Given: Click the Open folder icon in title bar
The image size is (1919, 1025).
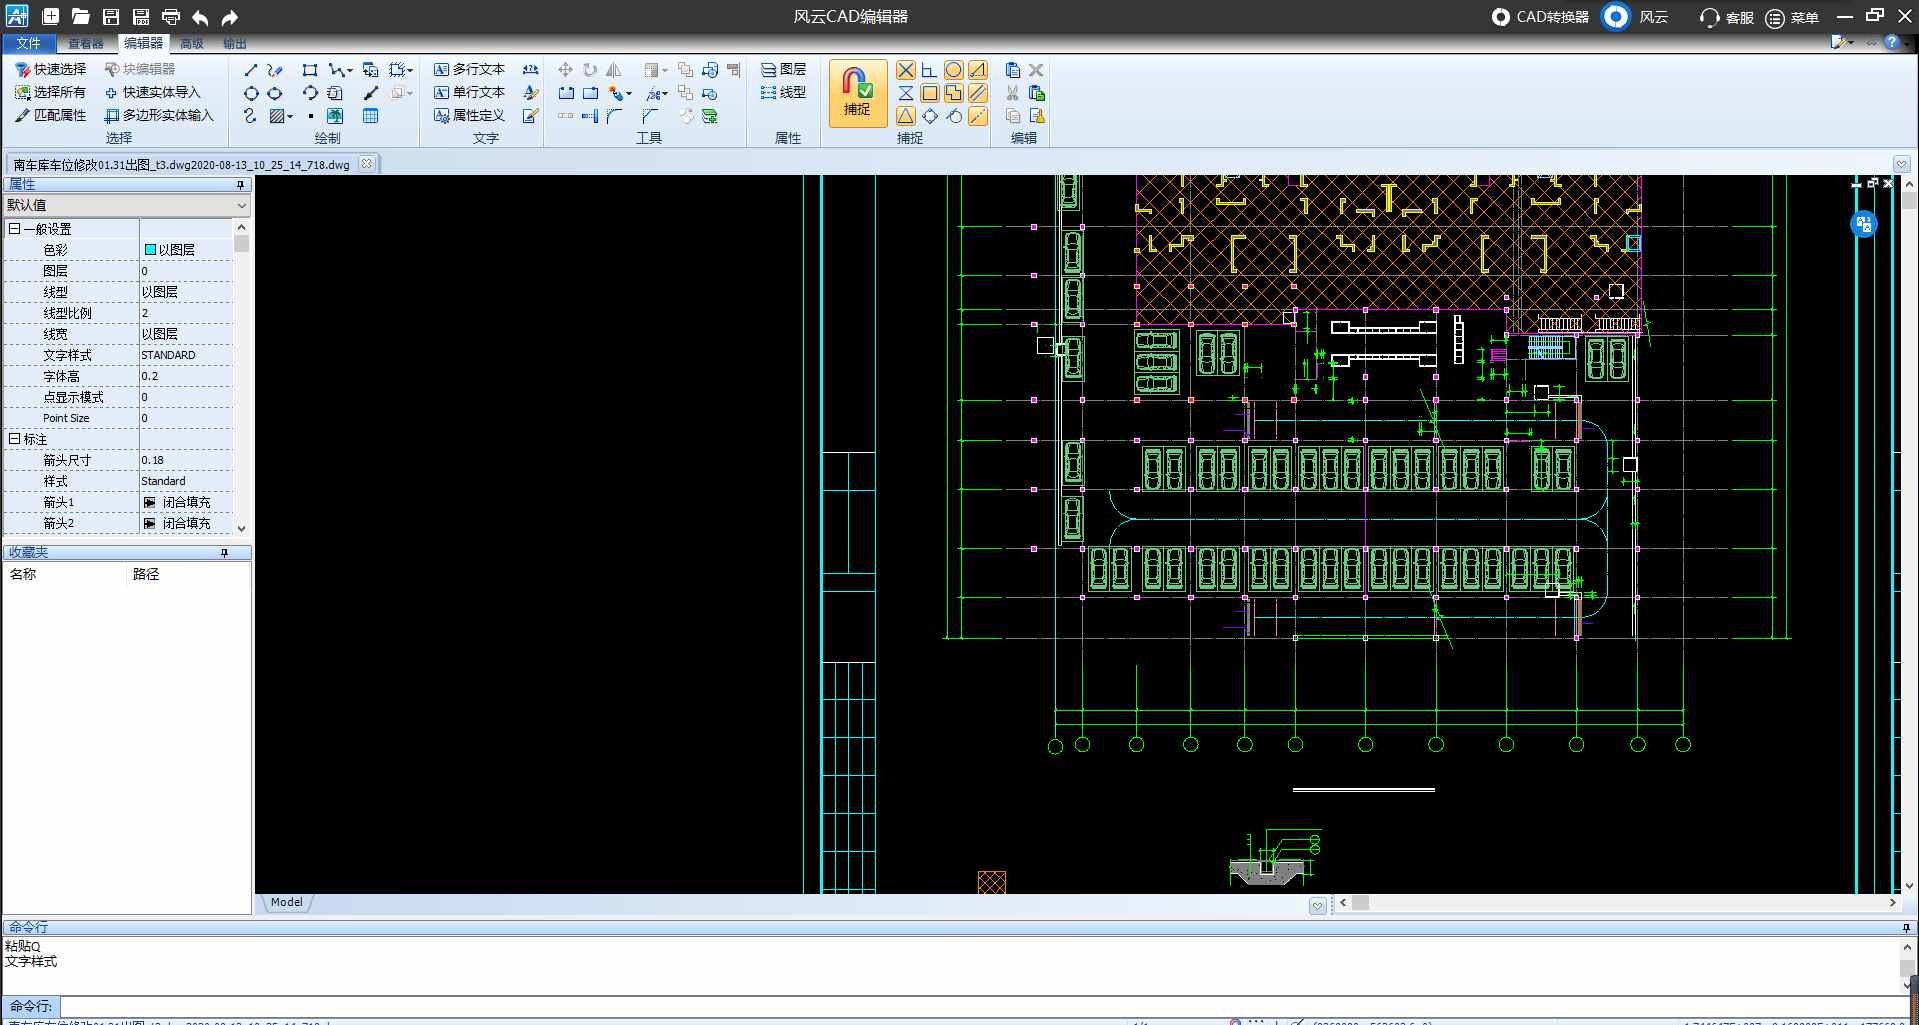Looking at the screenshot, I should [x=81, y=17].
